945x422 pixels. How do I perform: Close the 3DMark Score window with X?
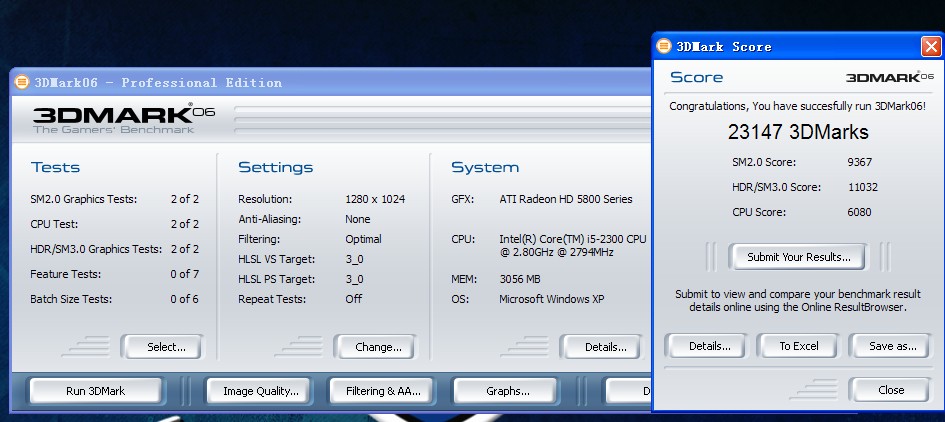(x=931, y=46)
